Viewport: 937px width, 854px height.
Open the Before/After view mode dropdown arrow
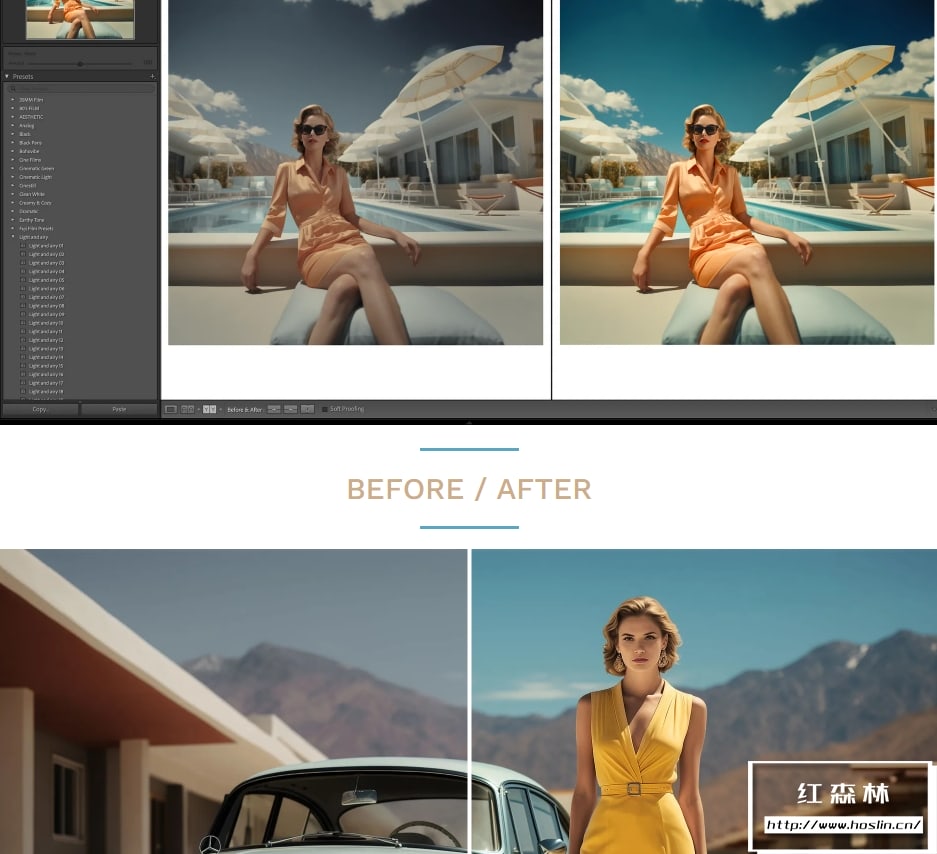[221, 409]
